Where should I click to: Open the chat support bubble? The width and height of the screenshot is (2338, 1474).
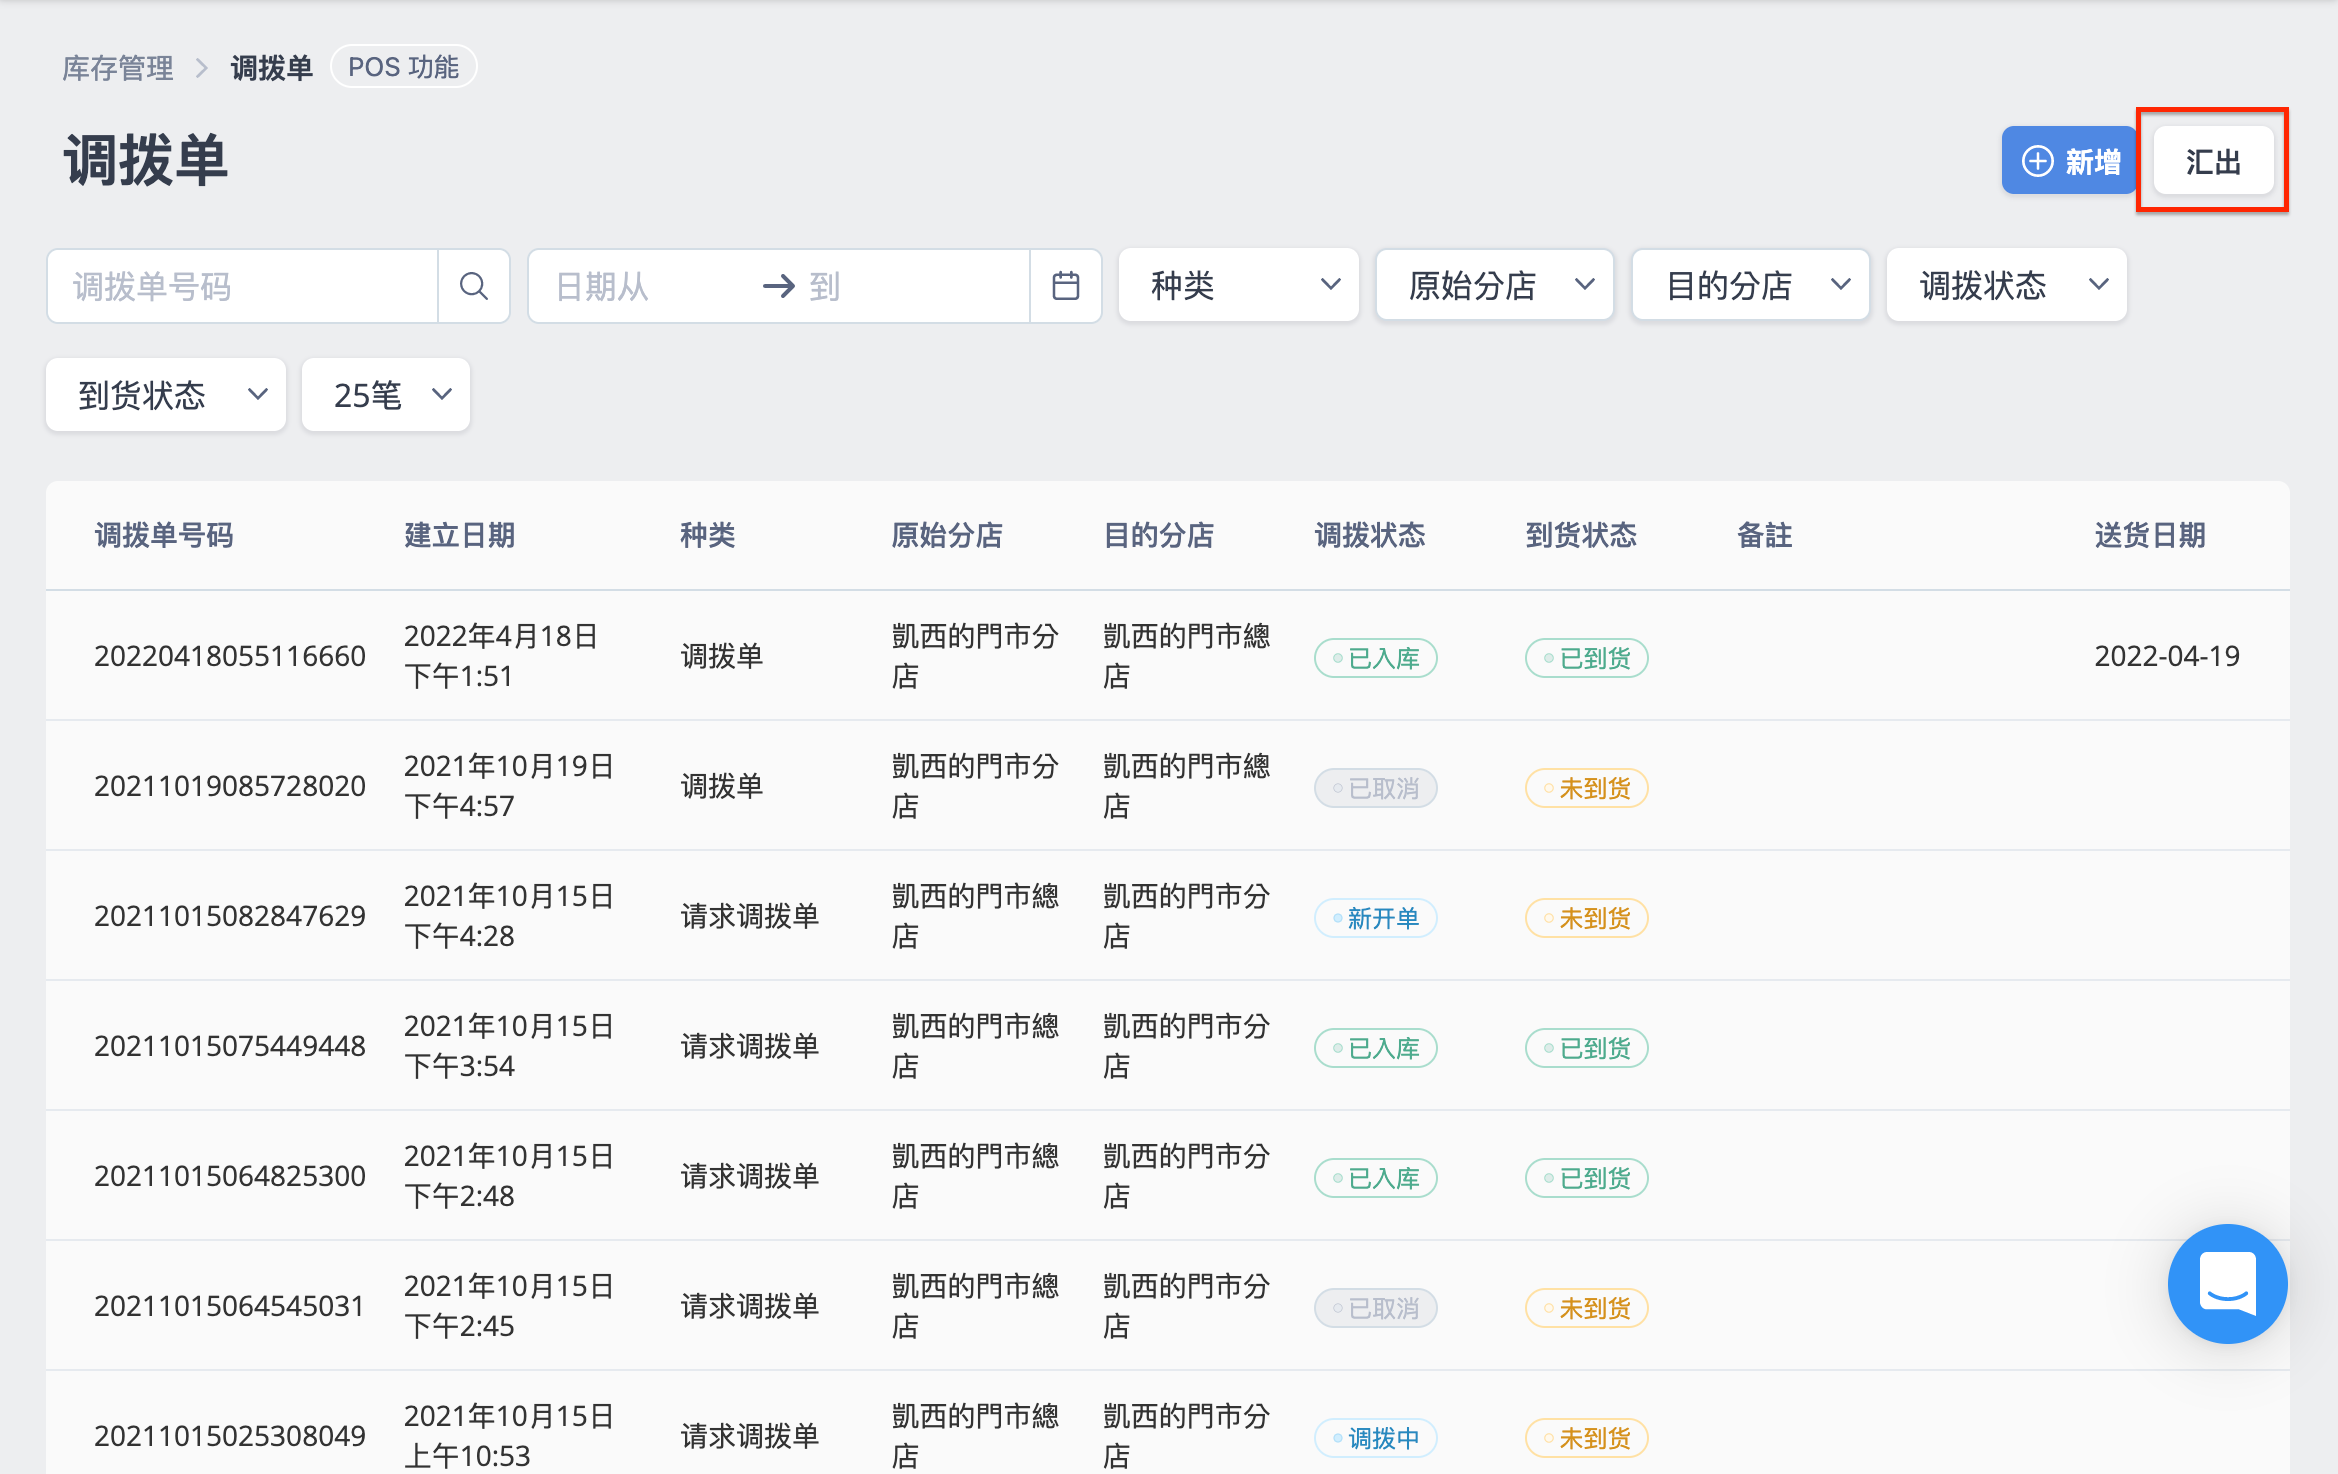pyautogui.click(x=2227, y=1283)
